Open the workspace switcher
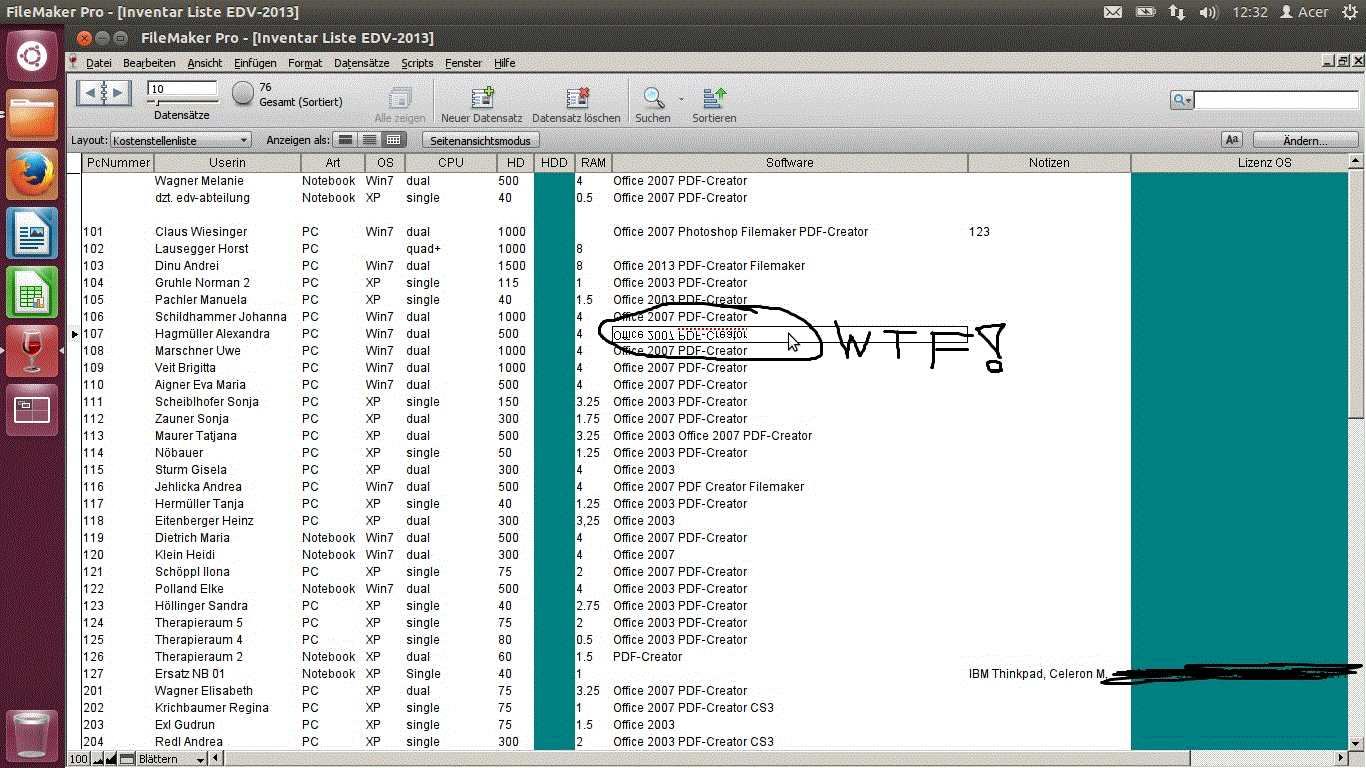1366x768 pixels. [32, 409]
